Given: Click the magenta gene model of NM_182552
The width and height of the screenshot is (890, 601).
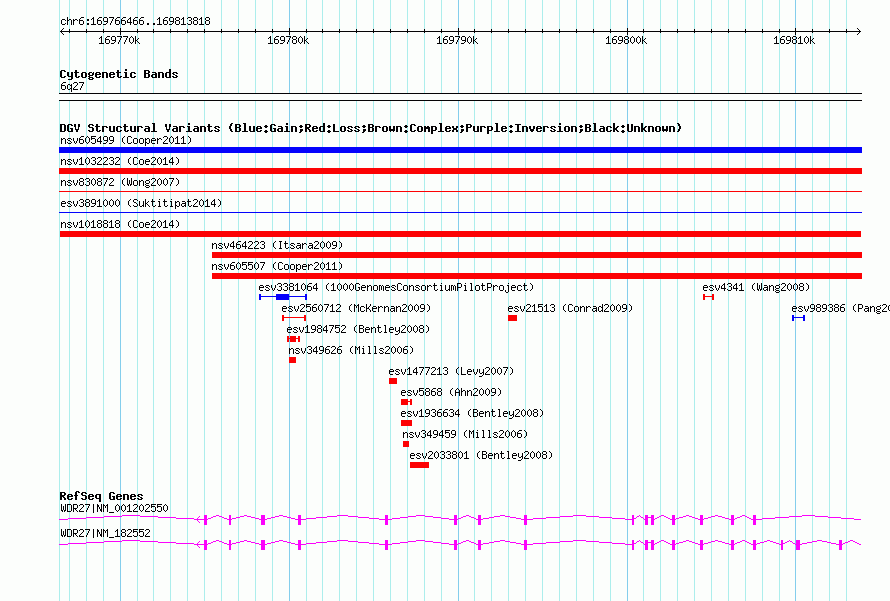Looking at the screenshot, I should 460,545.
